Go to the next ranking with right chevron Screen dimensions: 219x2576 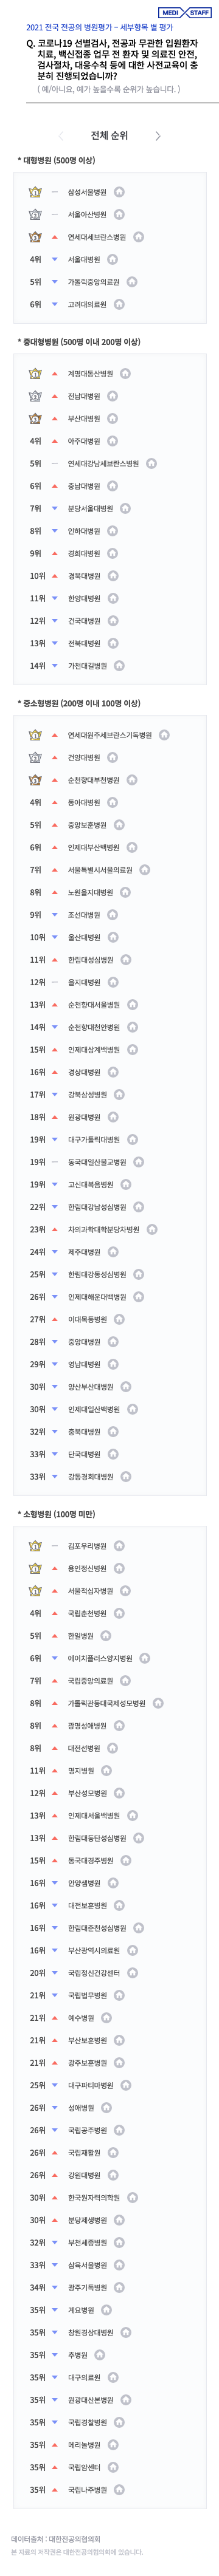158,135
